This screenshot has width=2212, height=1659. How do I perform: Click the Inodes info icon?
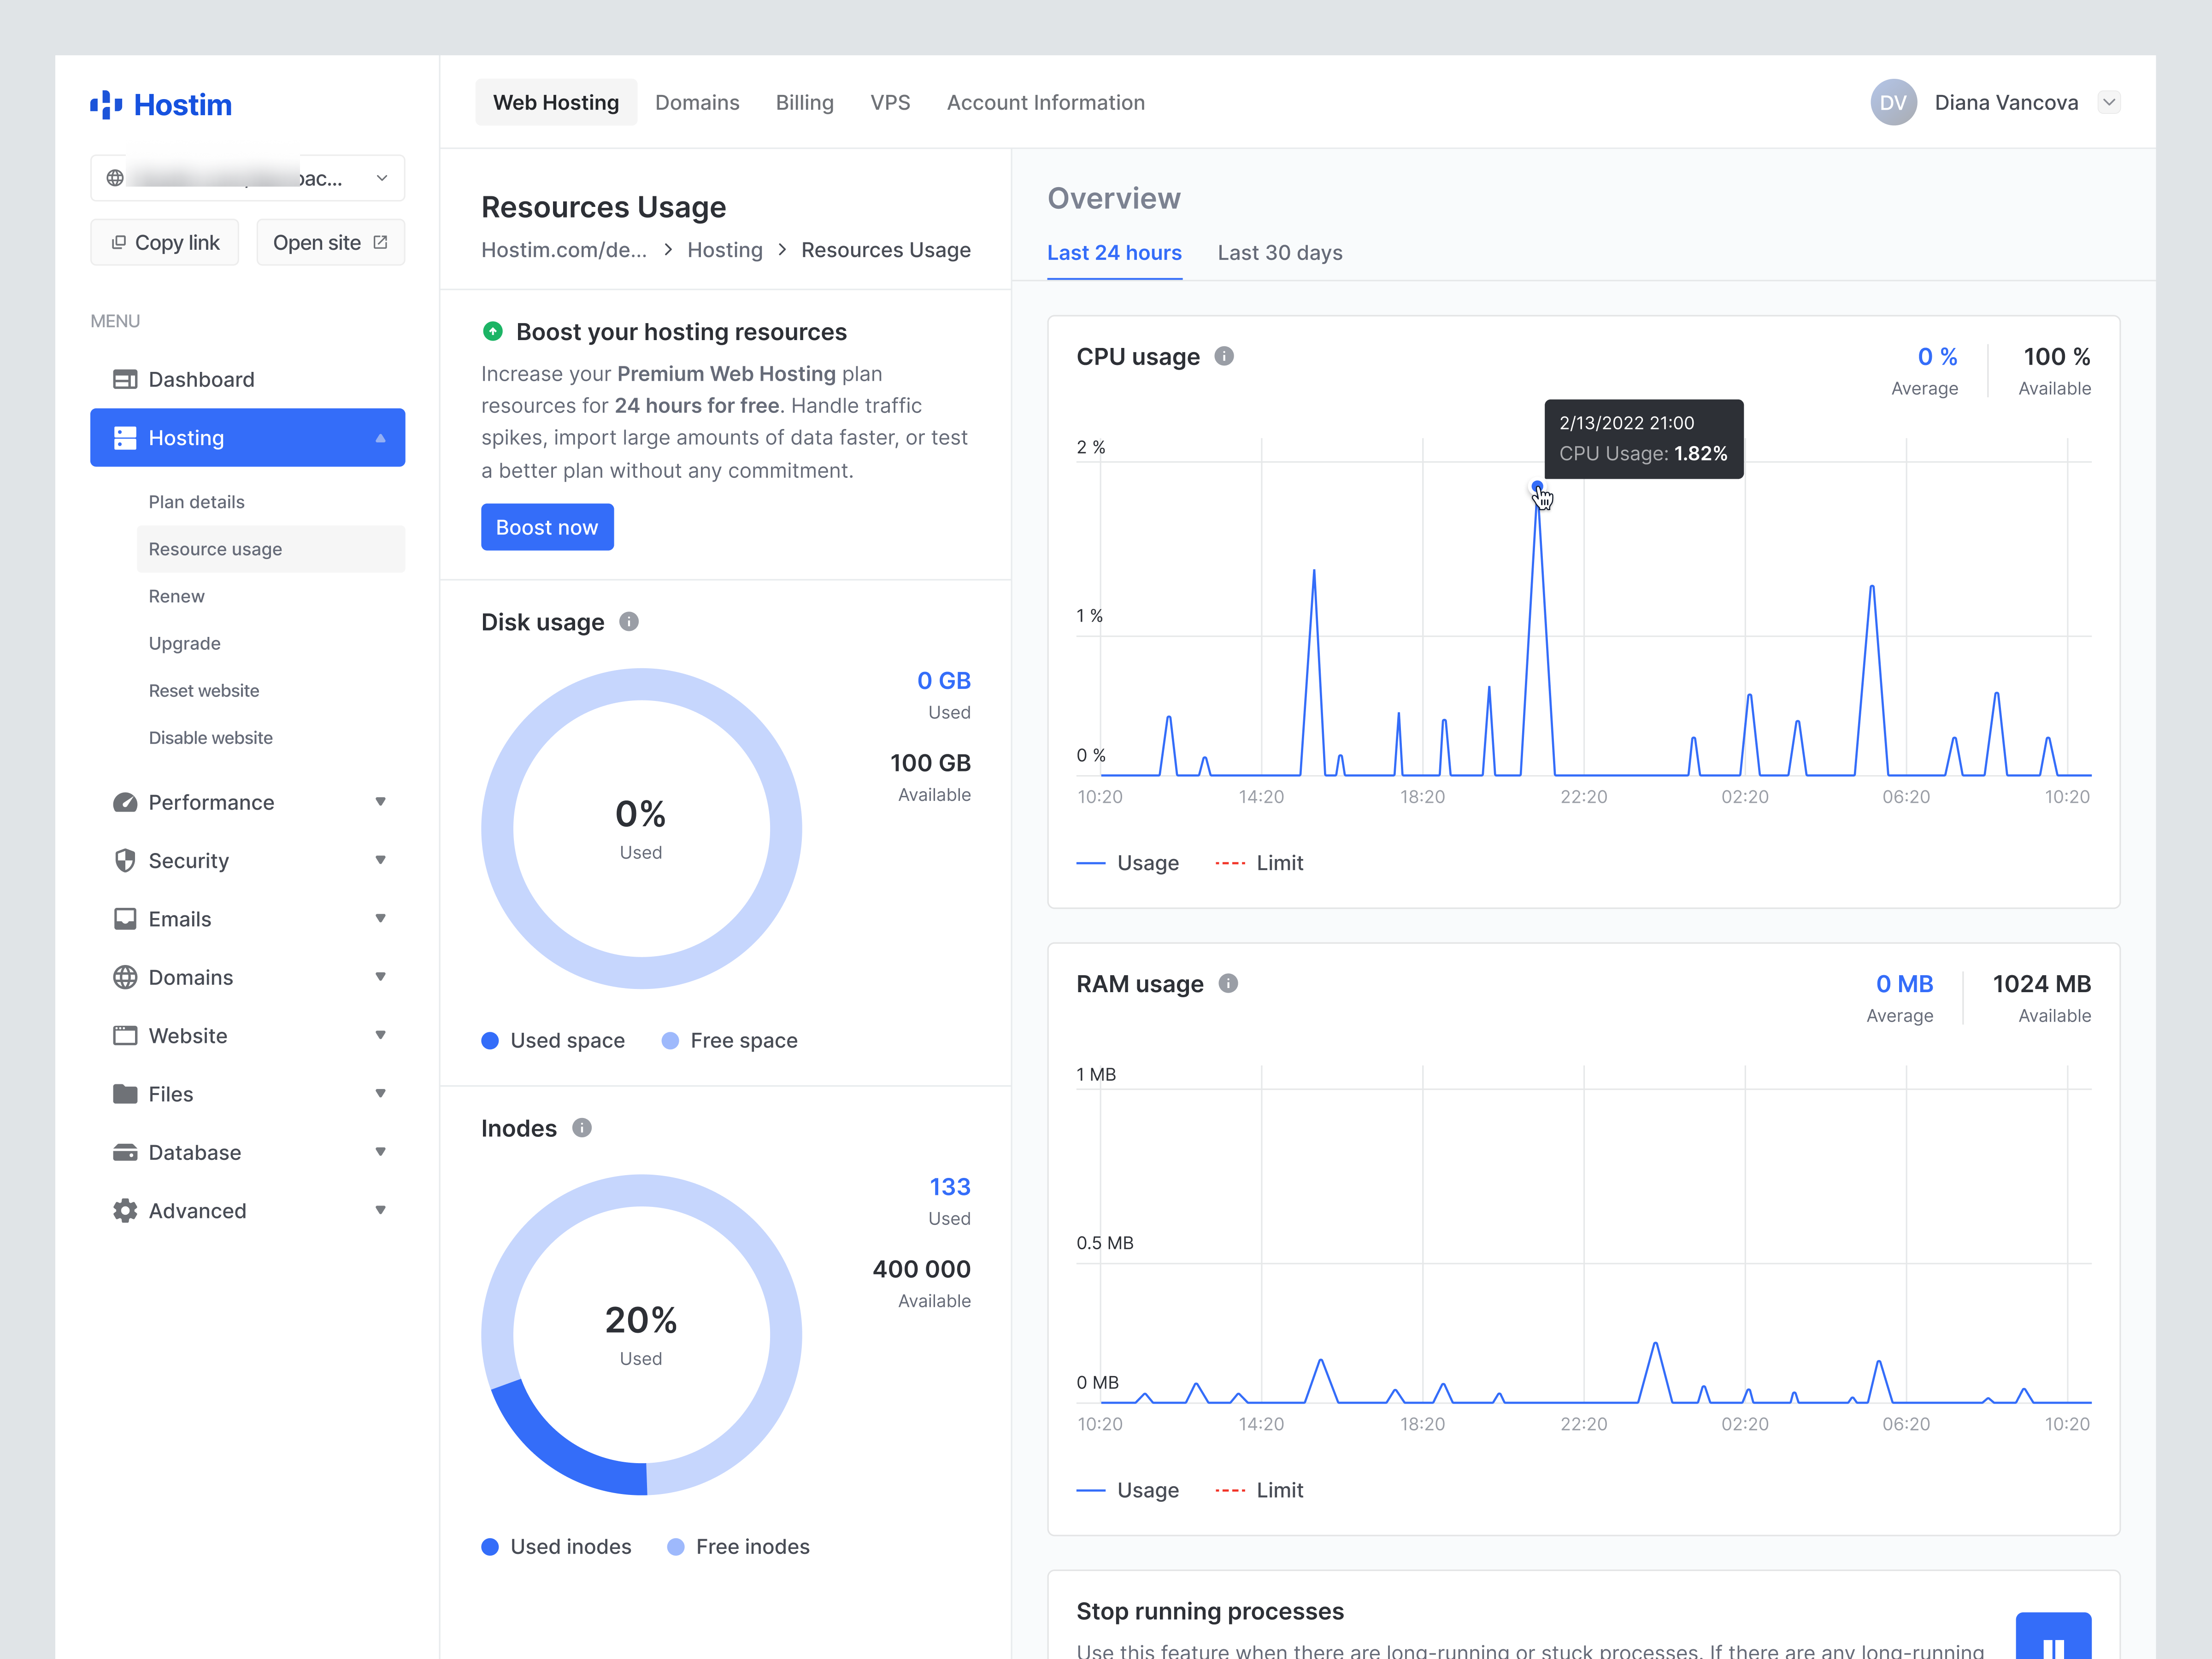point(583,1128)
